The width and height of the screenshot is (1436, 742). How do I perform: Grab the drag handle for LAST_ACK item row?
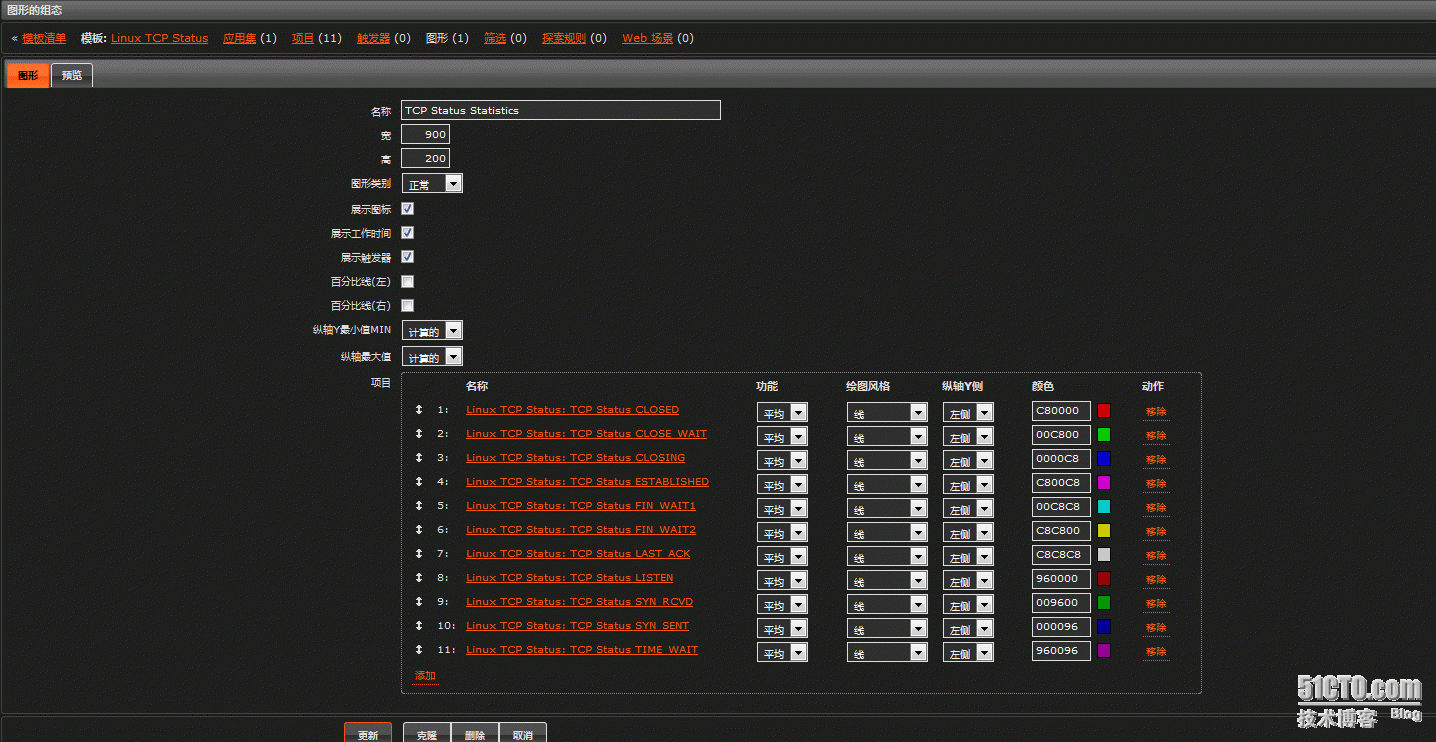(x=419, y=554)
